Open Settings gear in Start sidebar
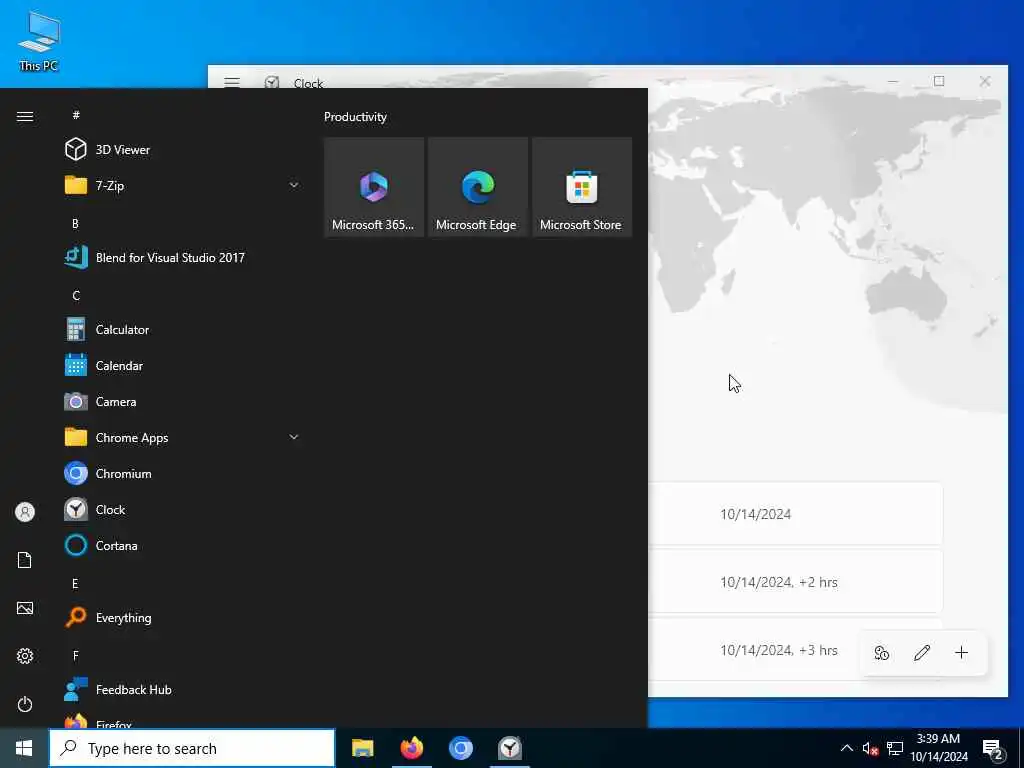Image resolution: width=1024 pixels, height=768 pixels. pyautogui.click(x=25, y=656)
